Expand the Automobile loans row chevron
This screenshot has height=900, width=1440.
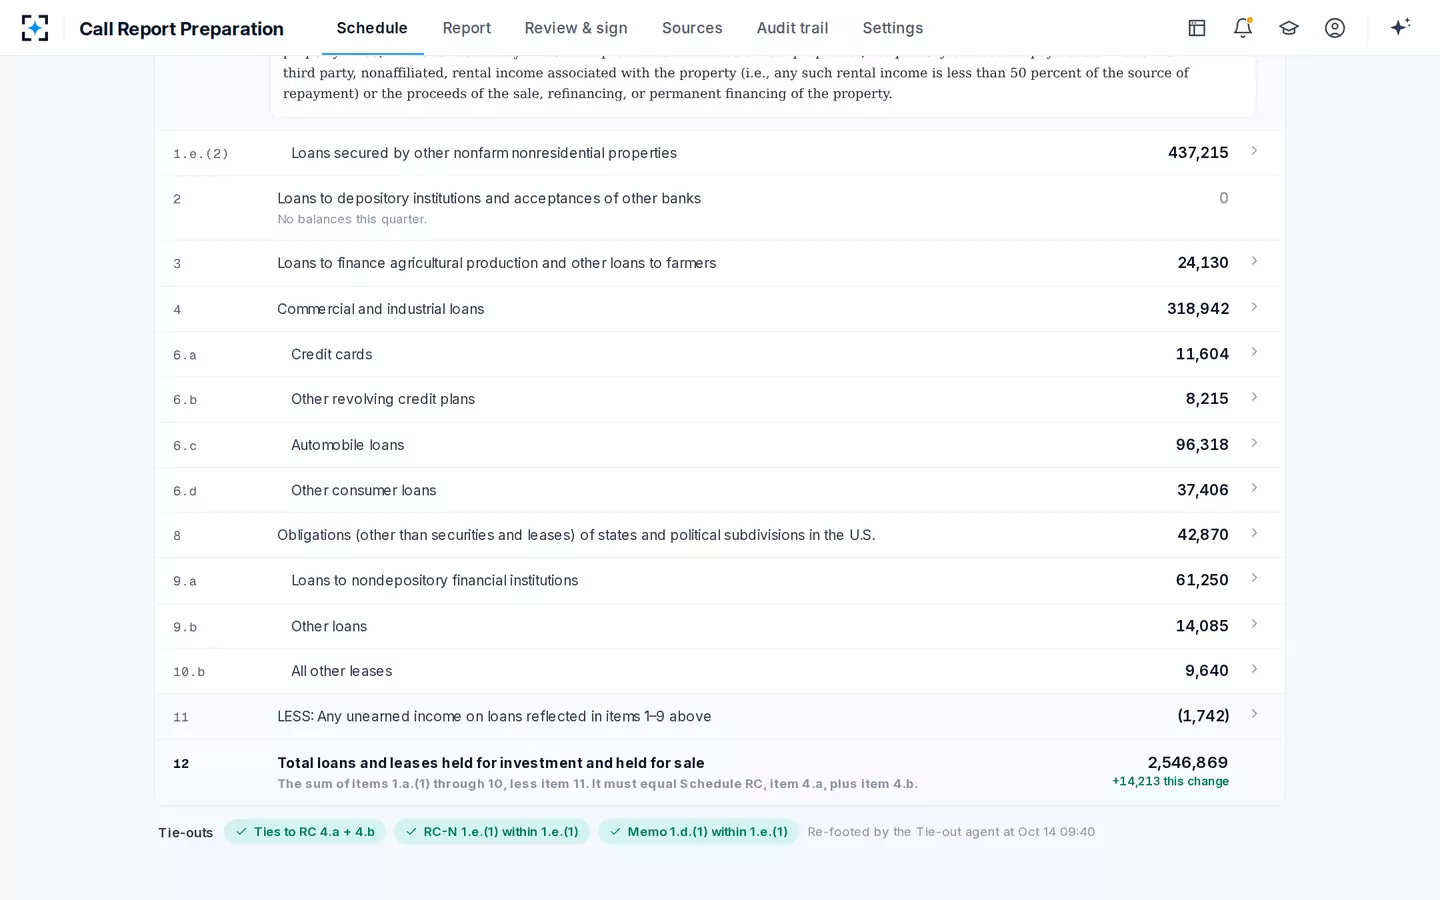pyautogui.click(x=1254, y=443)
